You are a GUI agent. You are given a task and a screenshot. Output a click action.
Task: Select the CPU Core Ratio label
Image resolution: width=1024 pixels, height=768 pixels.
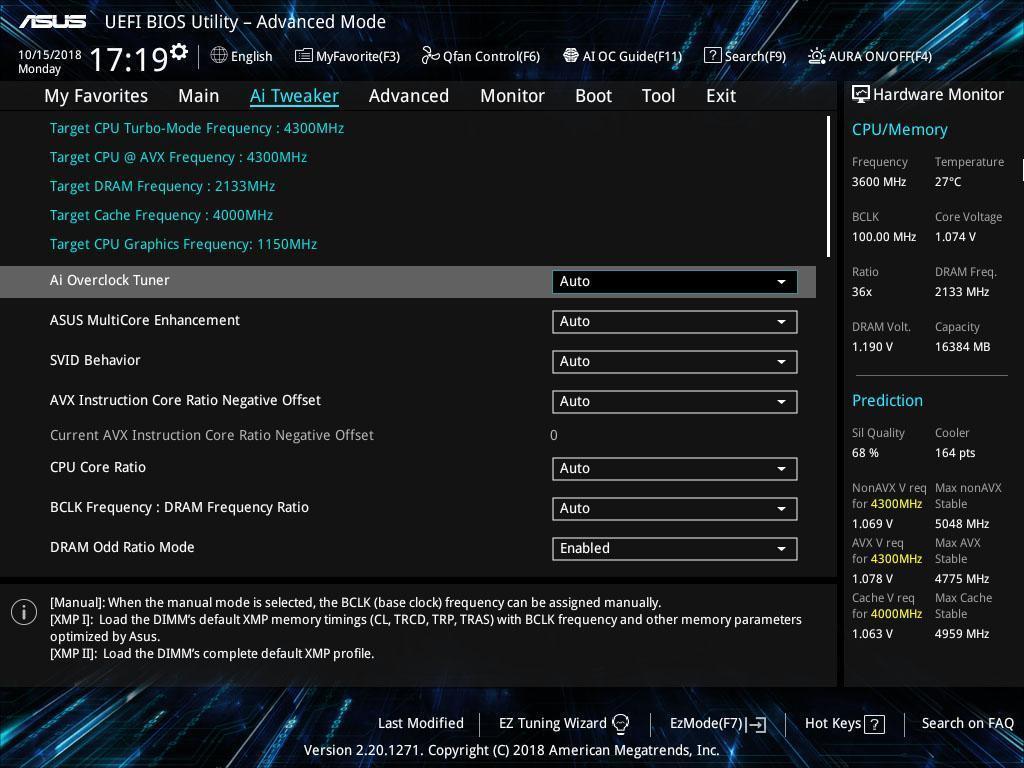pos(97,467)
